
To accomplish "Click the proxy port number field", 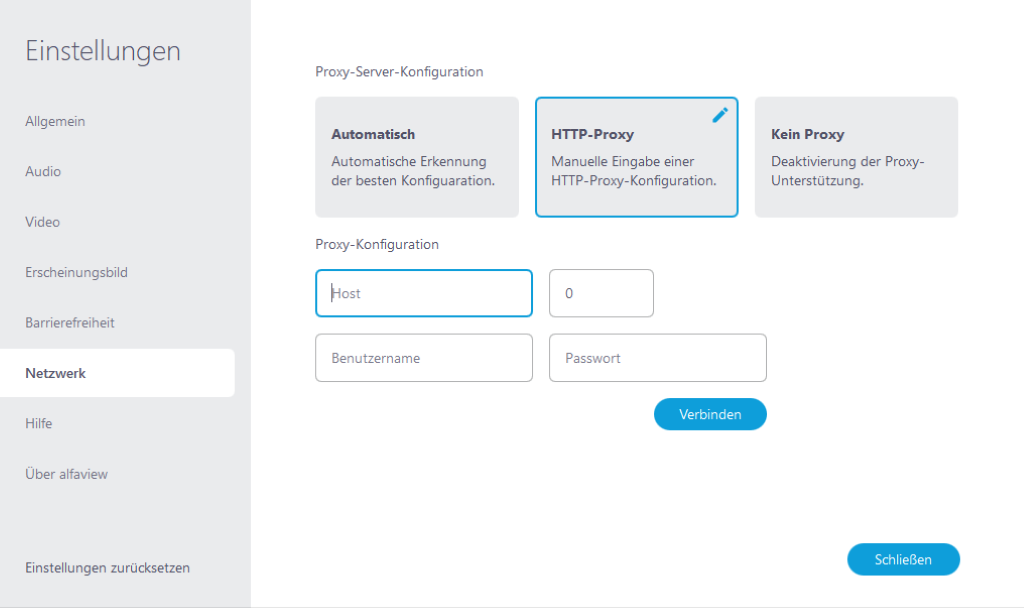I will point(601,293).
